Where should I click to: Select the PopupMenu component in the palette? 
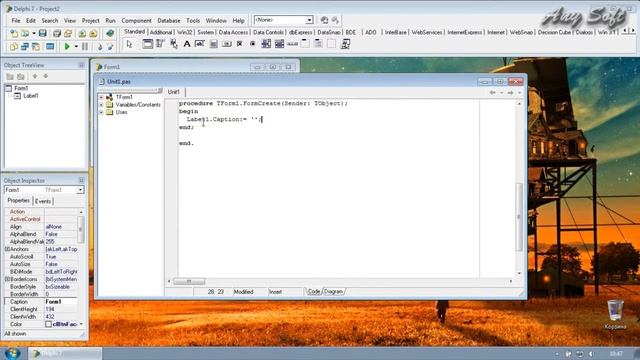(x=174, y=44)
